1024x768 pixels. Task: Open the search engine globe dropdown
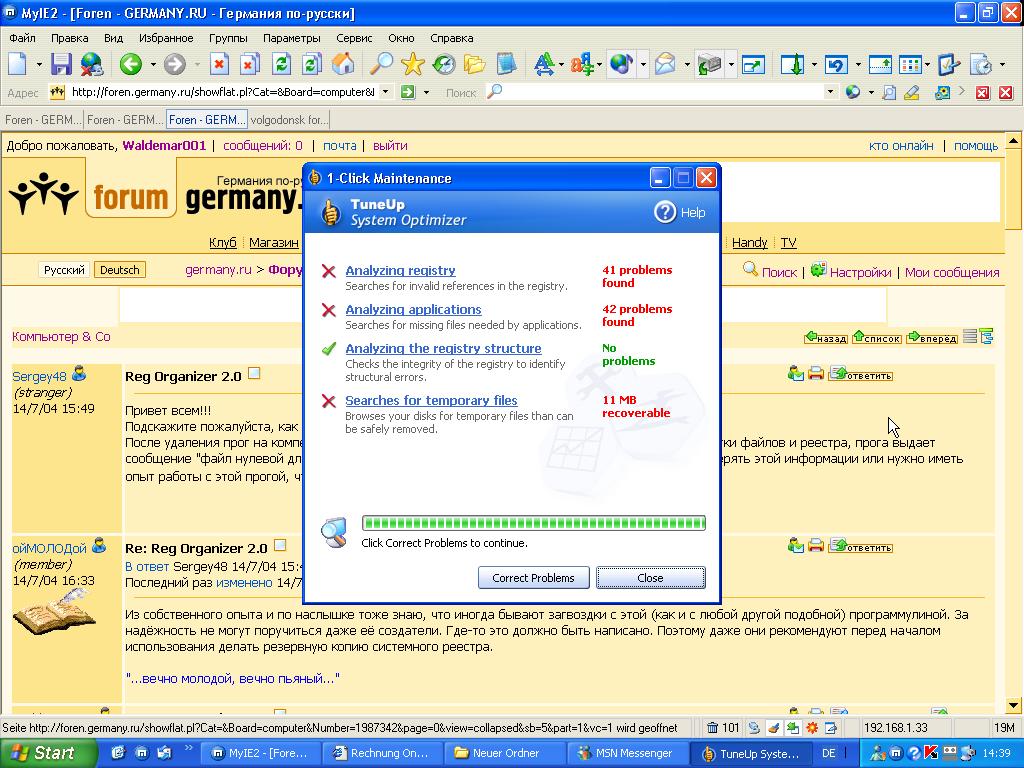coord(871,93)
